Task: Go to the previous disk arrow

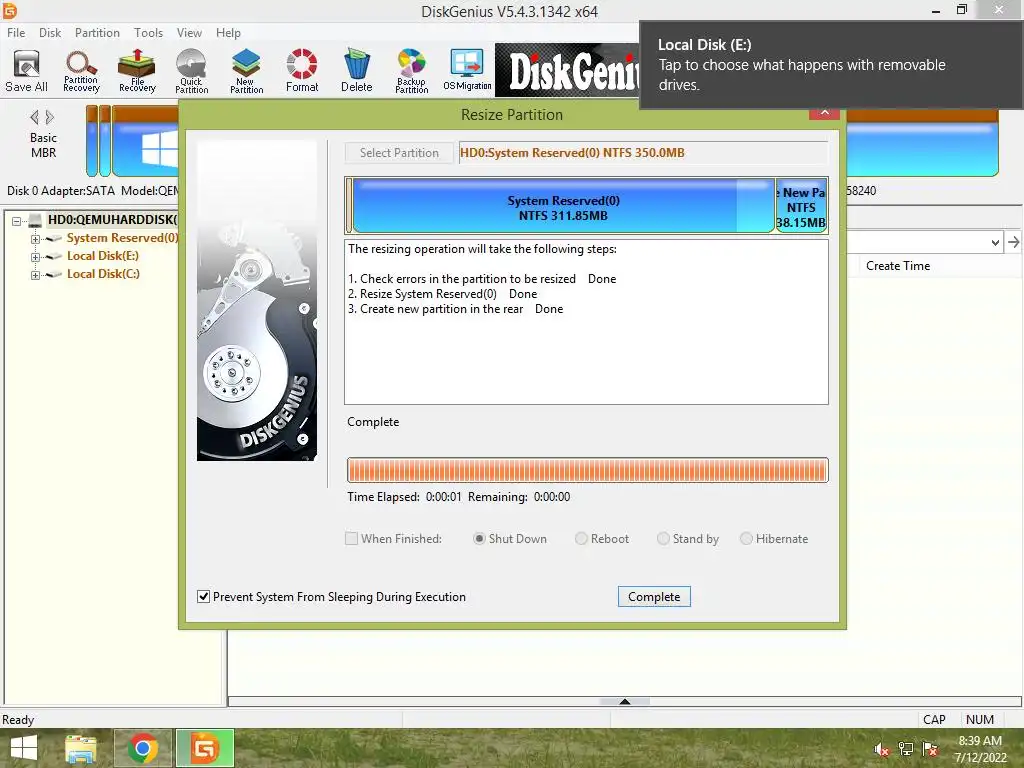Action: 35,118
